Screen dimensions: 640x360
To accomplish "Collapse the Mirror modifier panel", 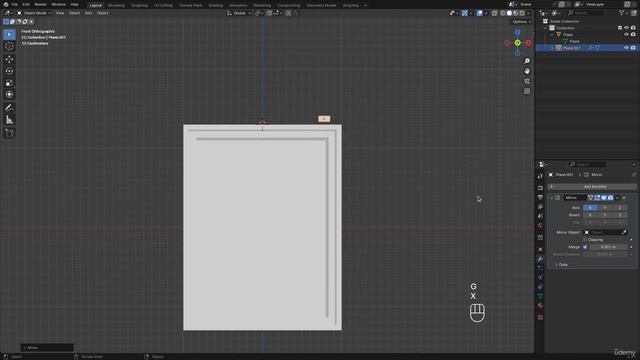I will (551, 198).
